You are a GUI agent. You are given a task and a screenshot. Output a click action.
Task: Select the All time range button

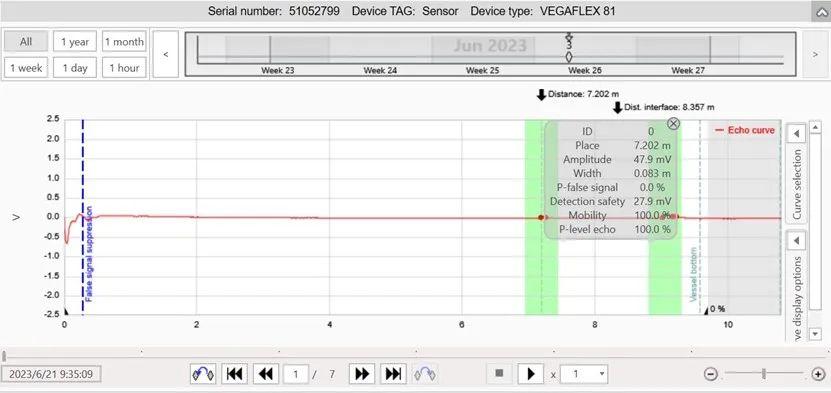(x=26, y=41)
